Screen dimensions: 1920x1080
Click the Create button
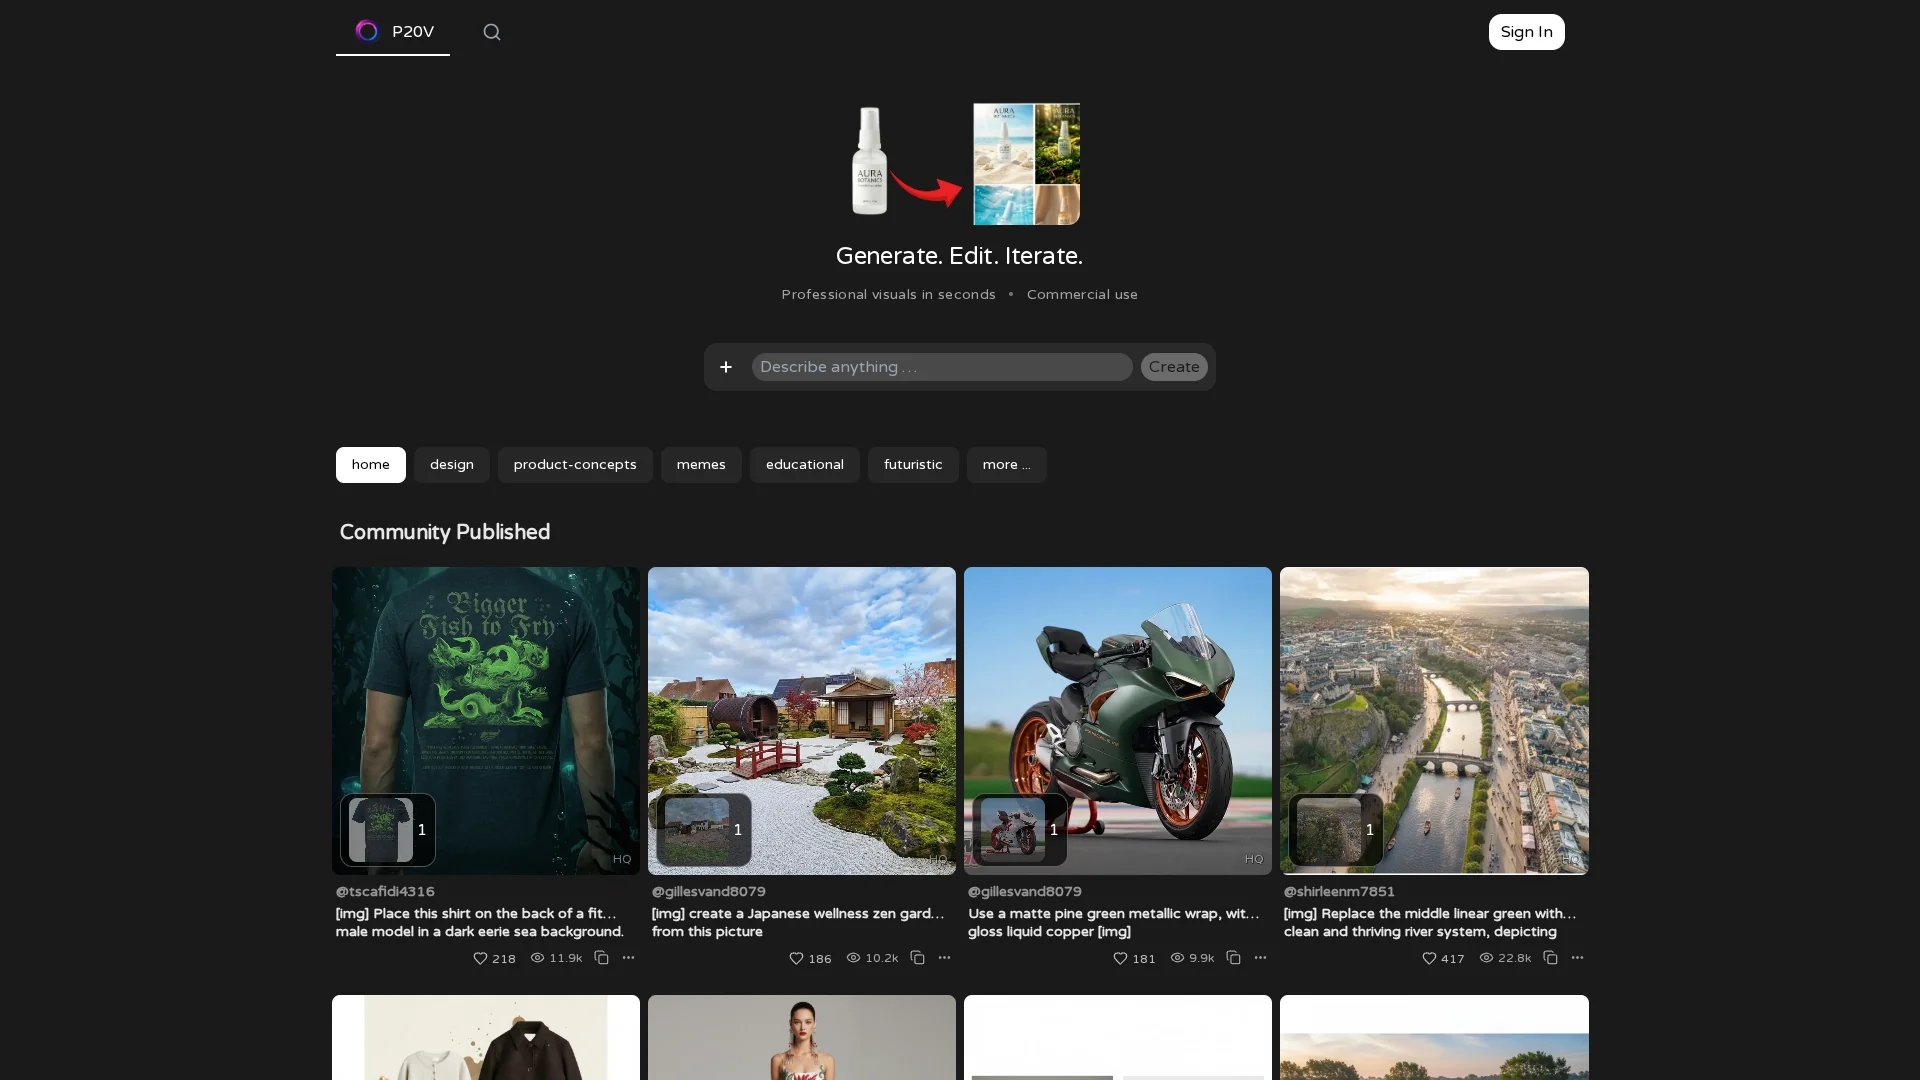(x=1174, y=367)
